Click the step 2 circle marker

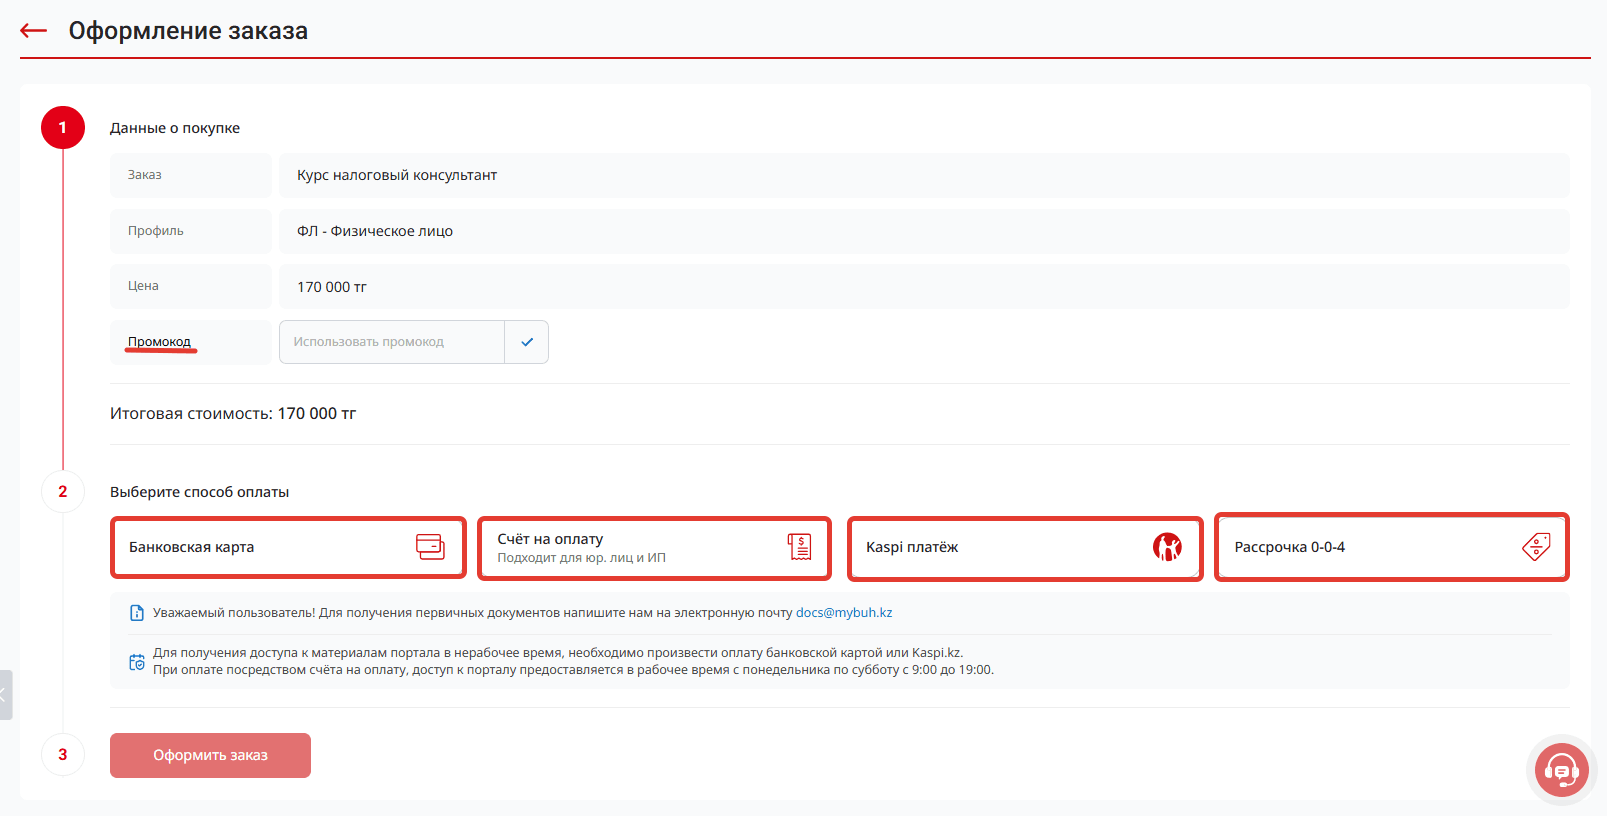(63, 492)
